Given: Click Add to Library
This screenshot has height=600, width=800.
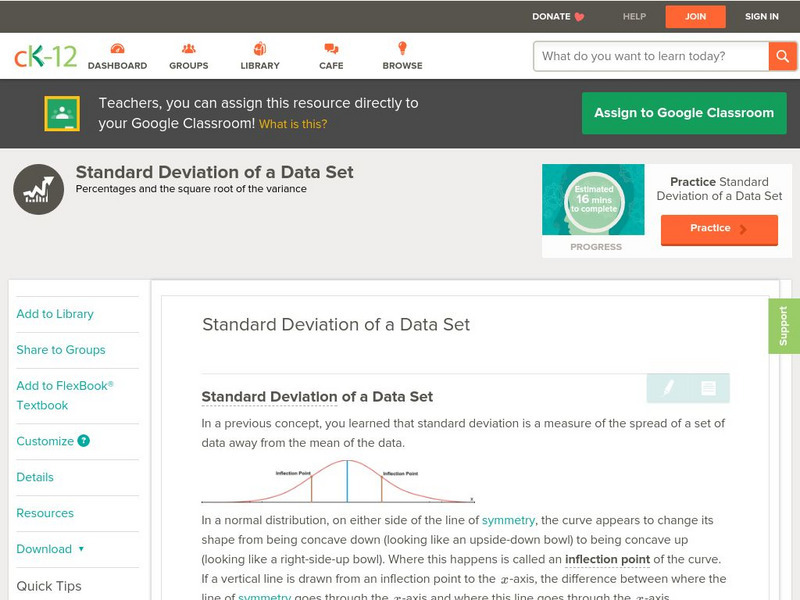Looking at the screenshot, I should pos(55,314).
